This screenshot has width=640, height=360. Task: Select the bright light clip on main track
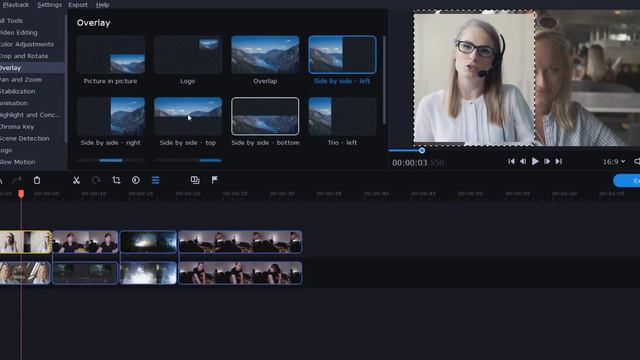point(148,273)
